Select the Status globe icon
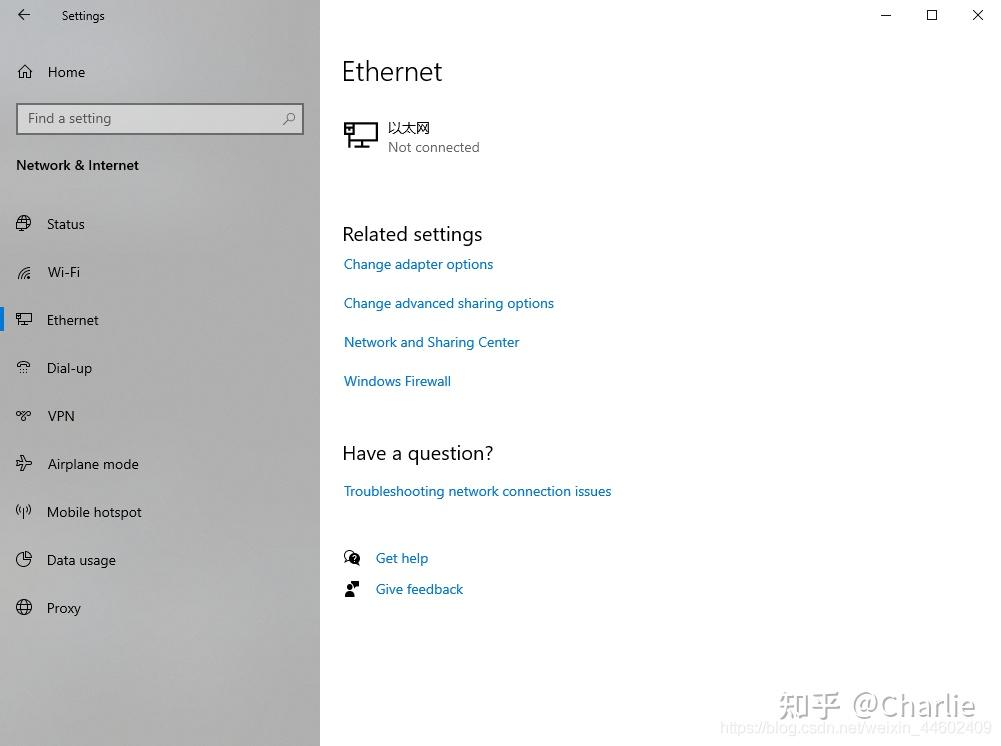Viewport: 1001px width, 746px height. coord(24,223)
